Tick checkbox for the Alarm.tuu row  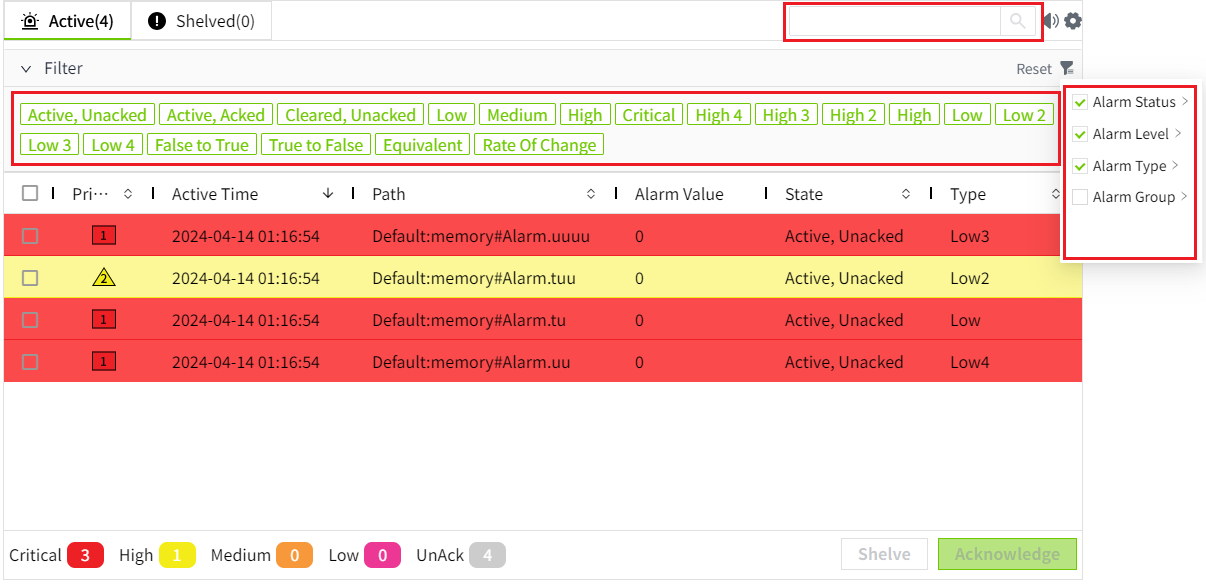(30, 278)
